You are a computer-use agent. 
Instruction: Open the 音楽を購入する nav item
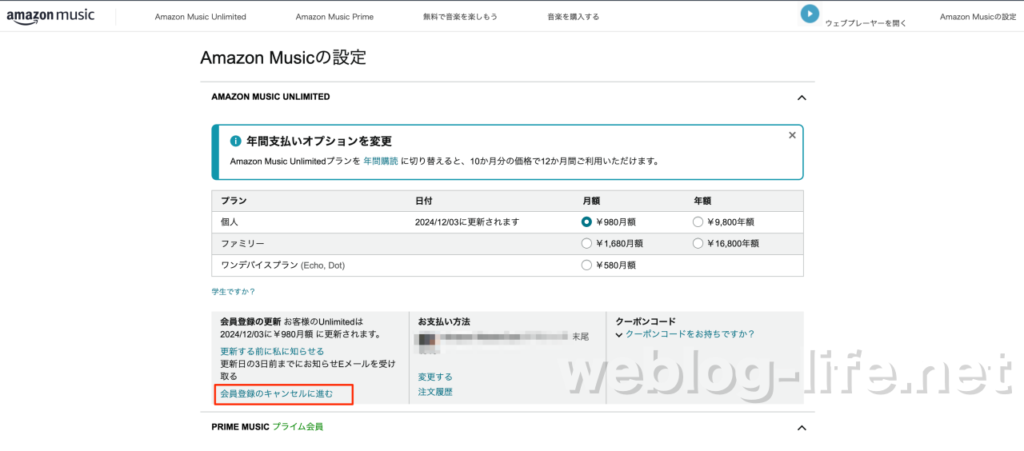pyautogui.click(x=573, y=17)
